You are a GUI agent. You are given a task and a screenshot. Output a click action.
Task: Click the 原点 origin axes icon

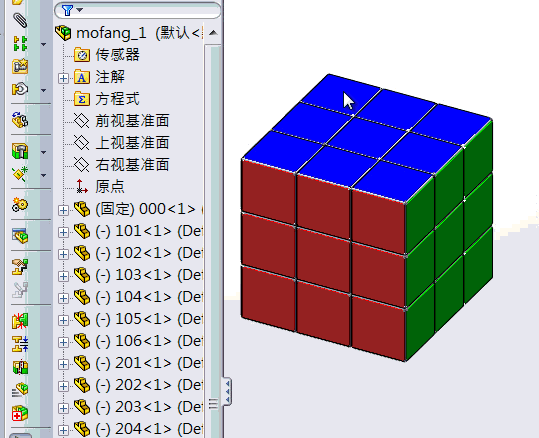(x=82, y=186)
